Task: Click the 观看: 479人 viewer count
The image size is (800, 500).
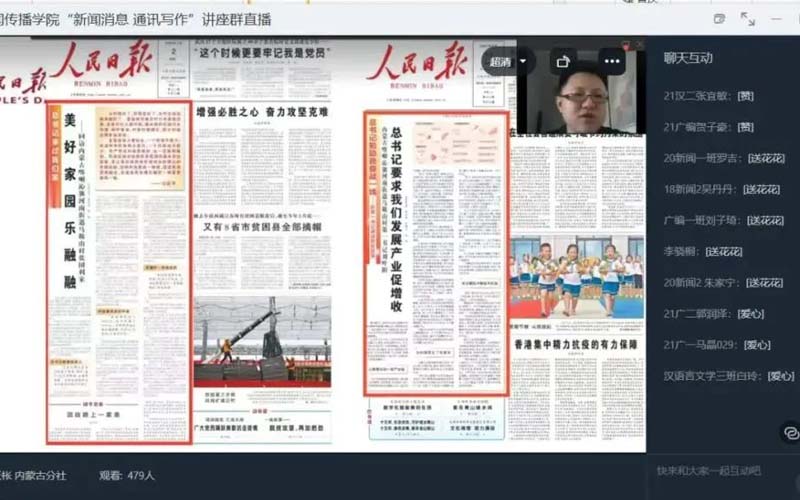Action: click(x=127, y=476)
